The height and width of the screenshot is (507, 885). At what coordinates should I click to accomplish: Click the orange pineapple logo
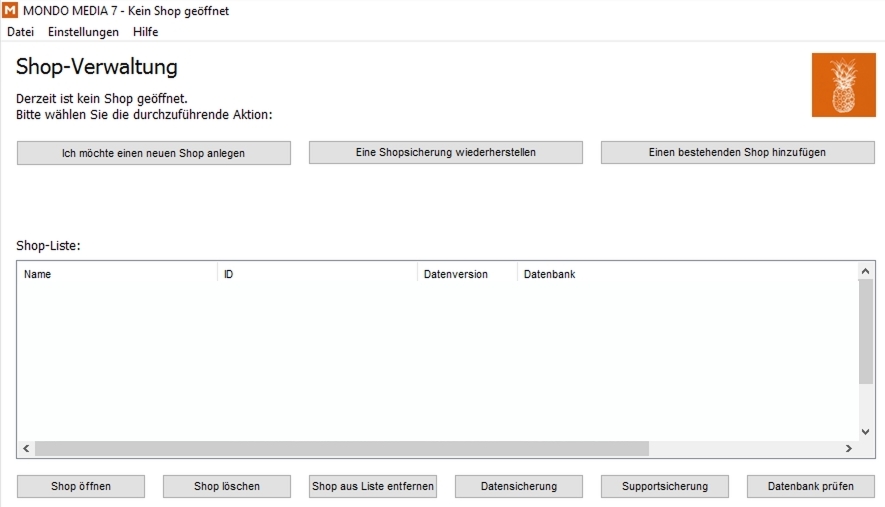coord(843,85)
